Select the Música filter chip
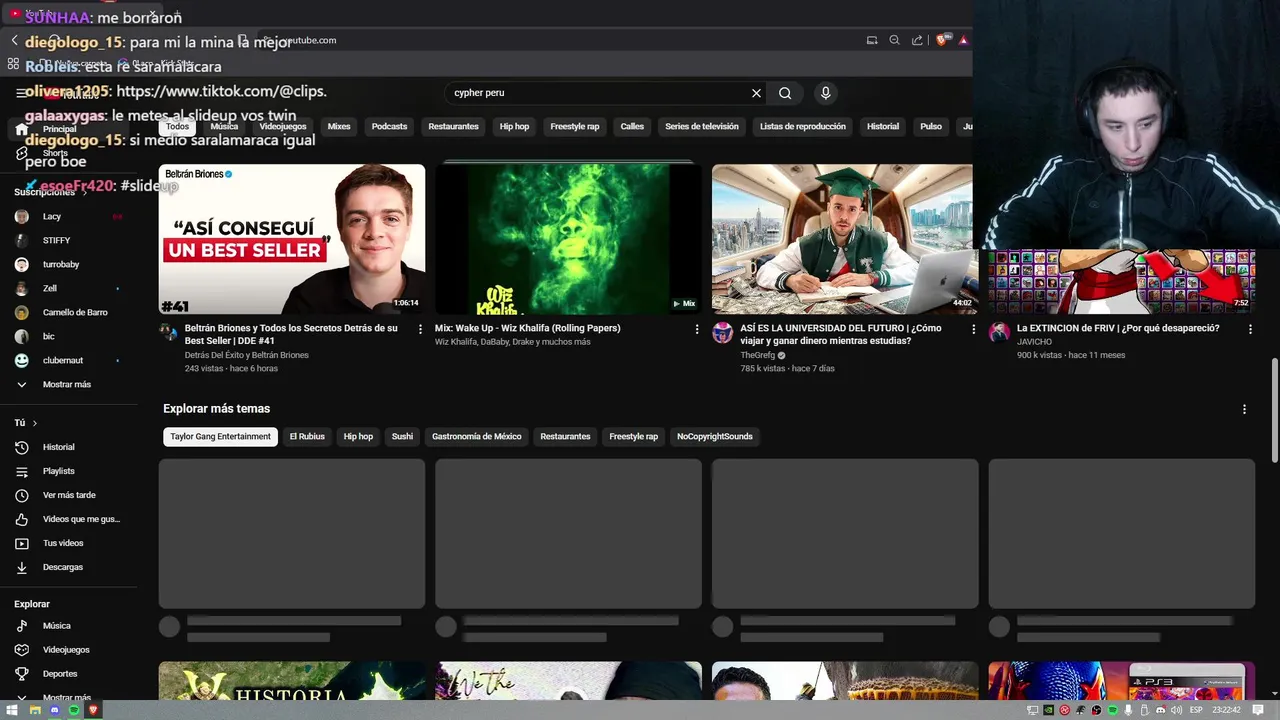The height and width of the screenshot is (720, 1280). pyautogui.click(x=224, y=127)
